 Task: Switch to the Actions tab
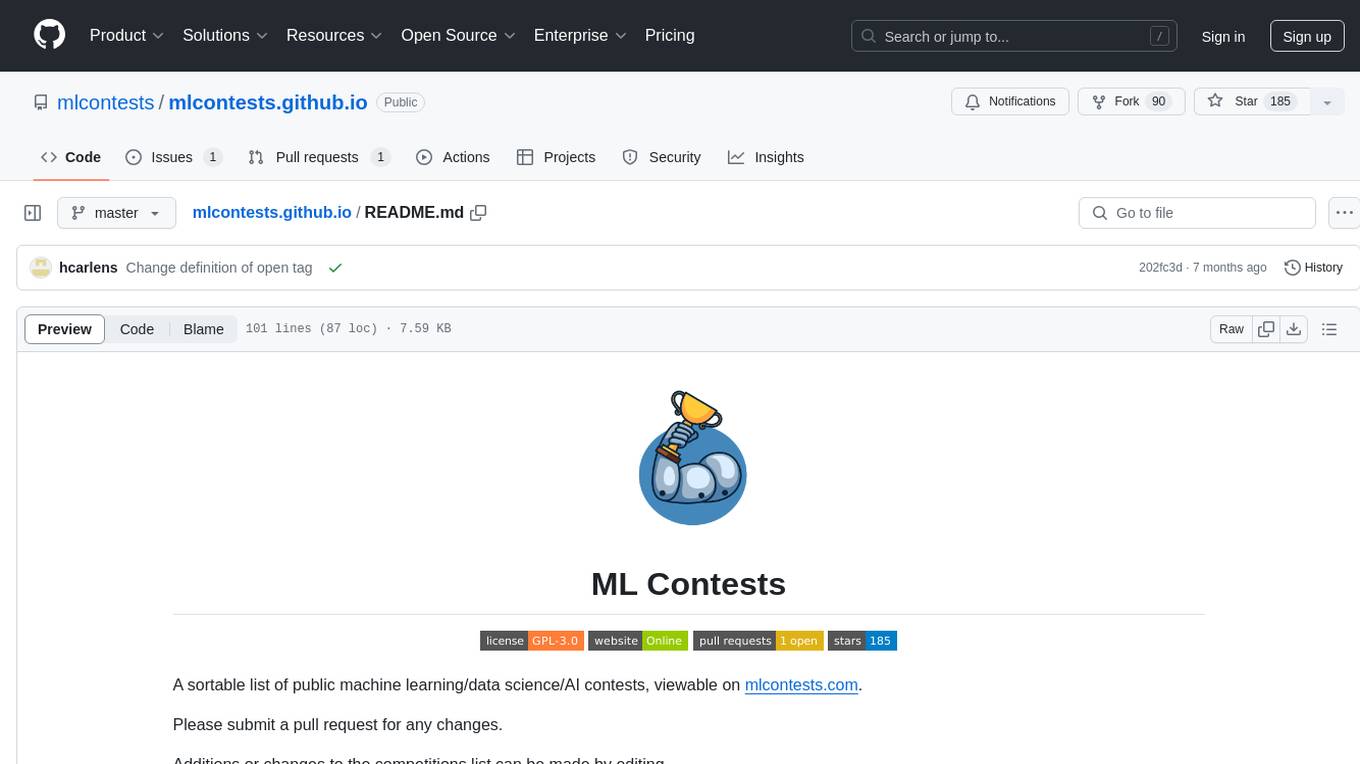452,157
